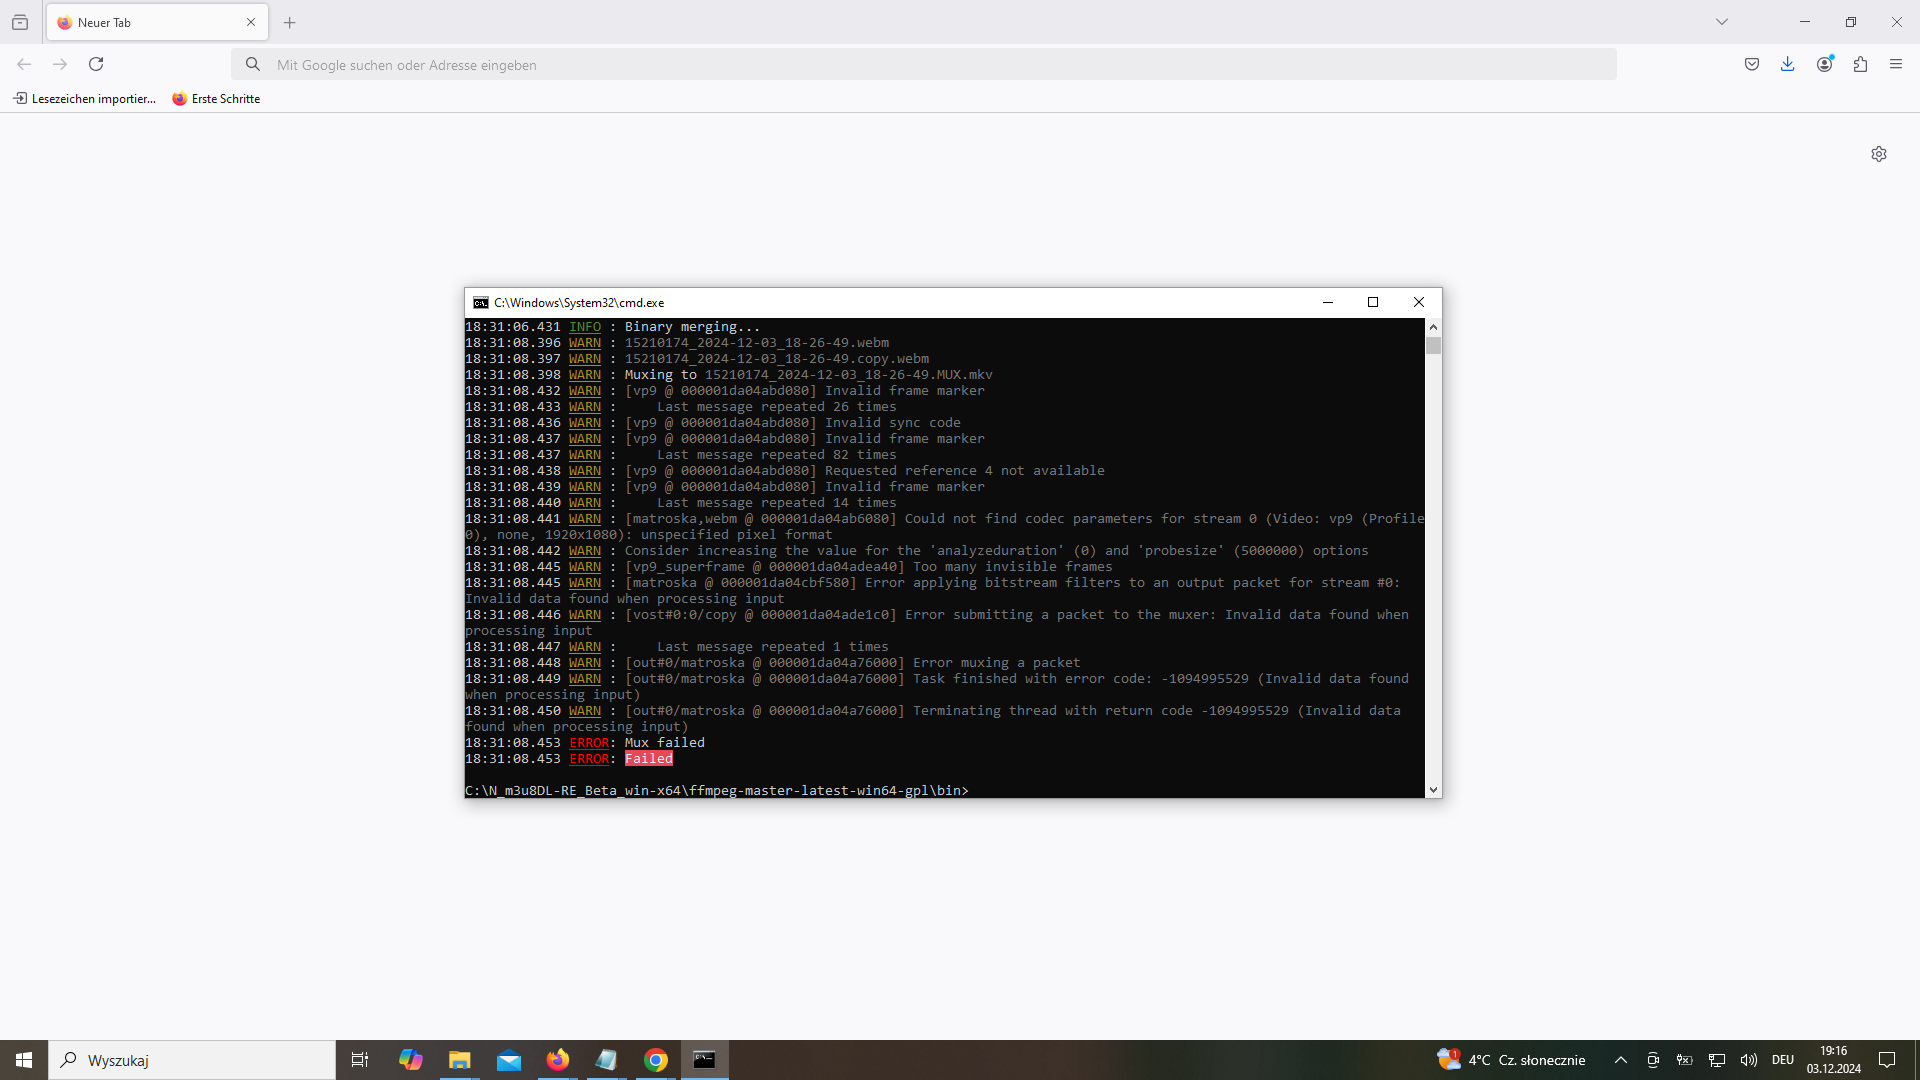Open the volume speaker tray icon
The width and height of the screenshot is (1920, 1080).
[x=1749, y=1060]
